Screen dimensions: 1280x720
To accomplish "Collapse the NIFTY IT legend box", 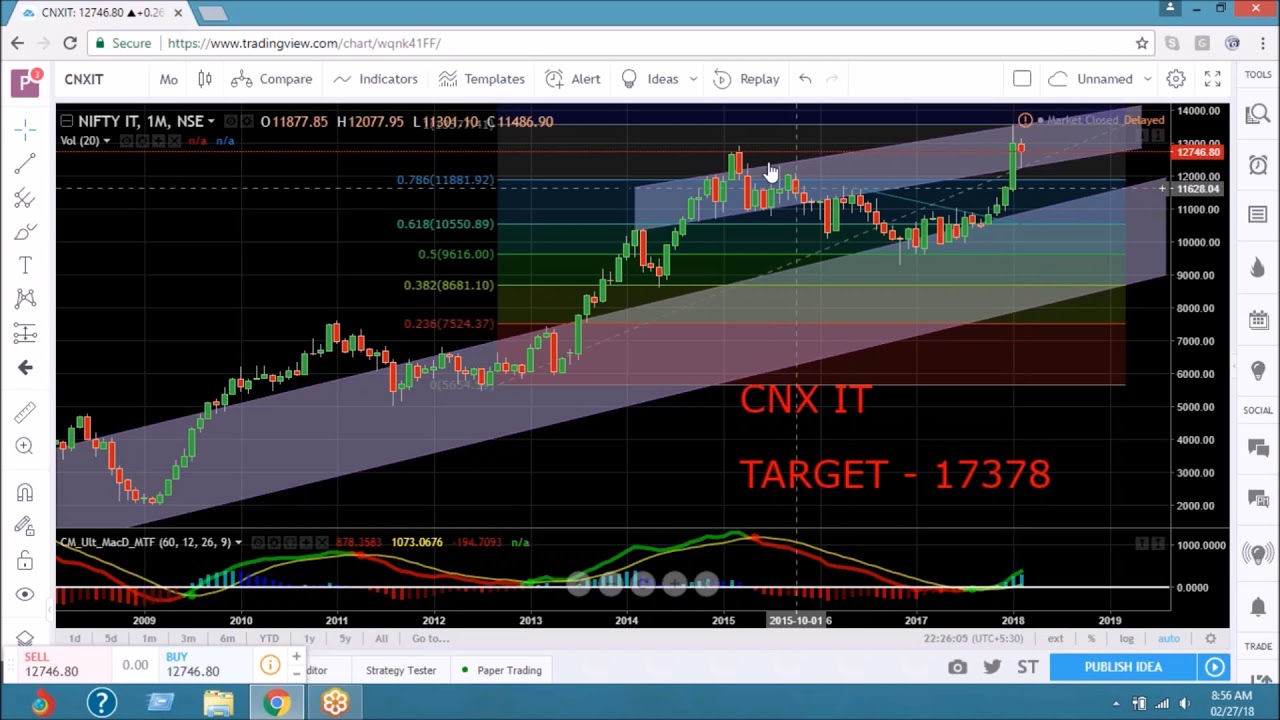I will (66, 122).
